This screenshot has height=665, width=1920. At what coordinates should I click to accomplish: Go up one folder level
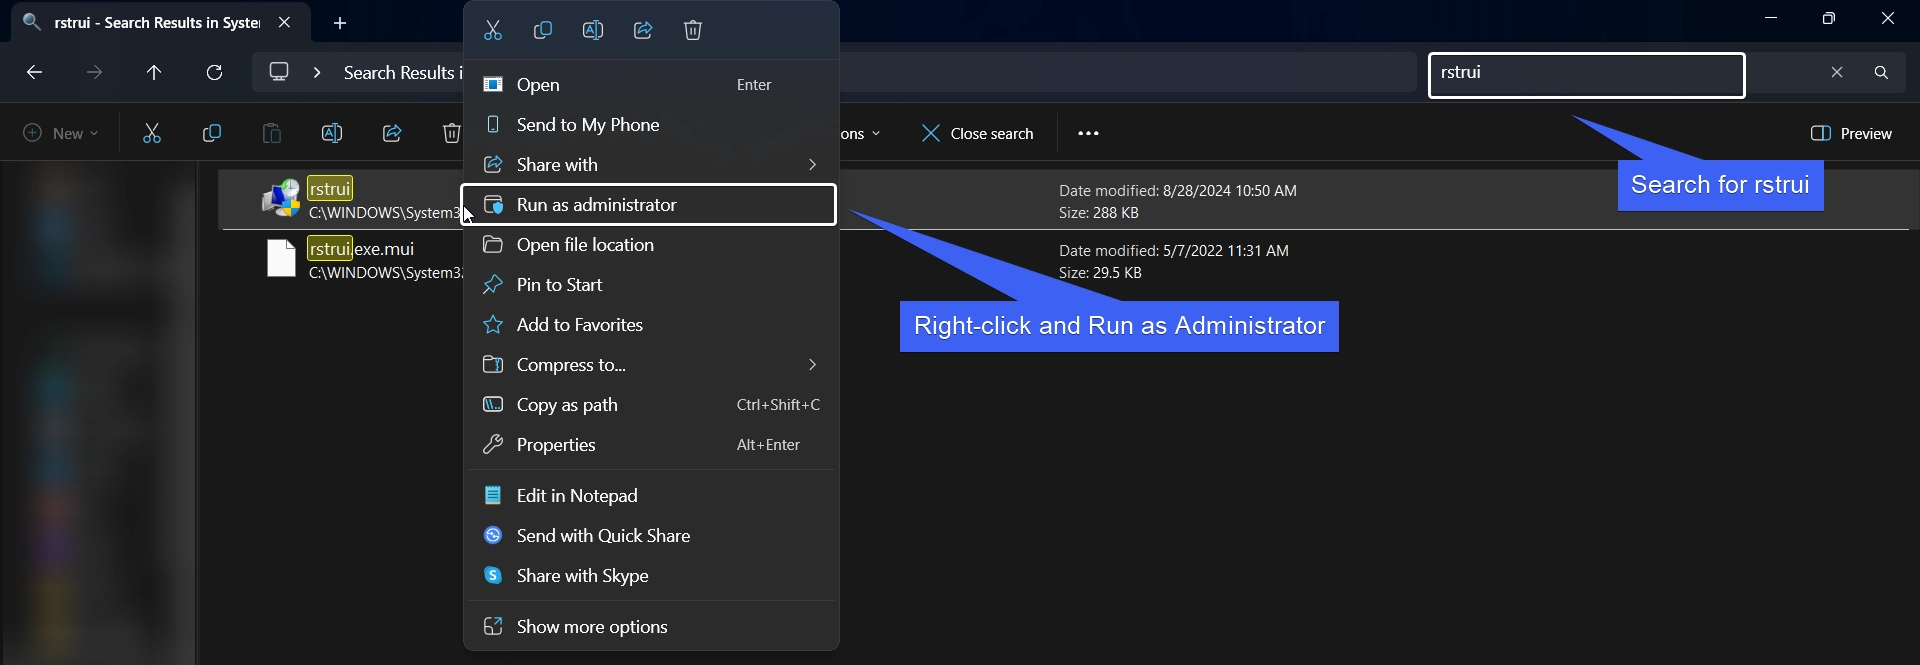click(154, 73)
